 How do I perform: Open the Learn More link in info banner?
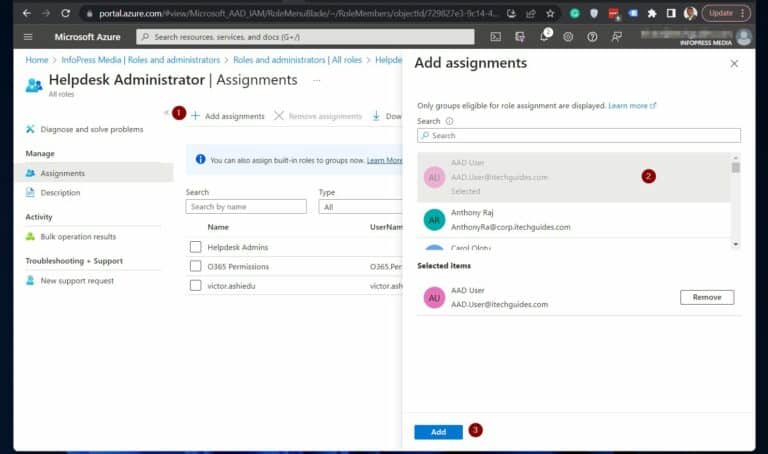[x=384, y=160]
